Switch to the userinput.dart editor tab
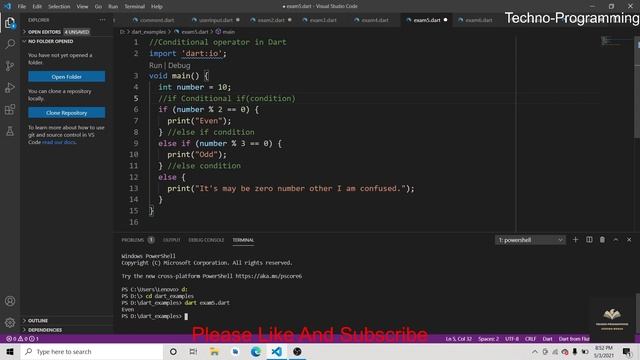This screenshot has height=360, width=640. pyautogui.click(x=216, y=20)
